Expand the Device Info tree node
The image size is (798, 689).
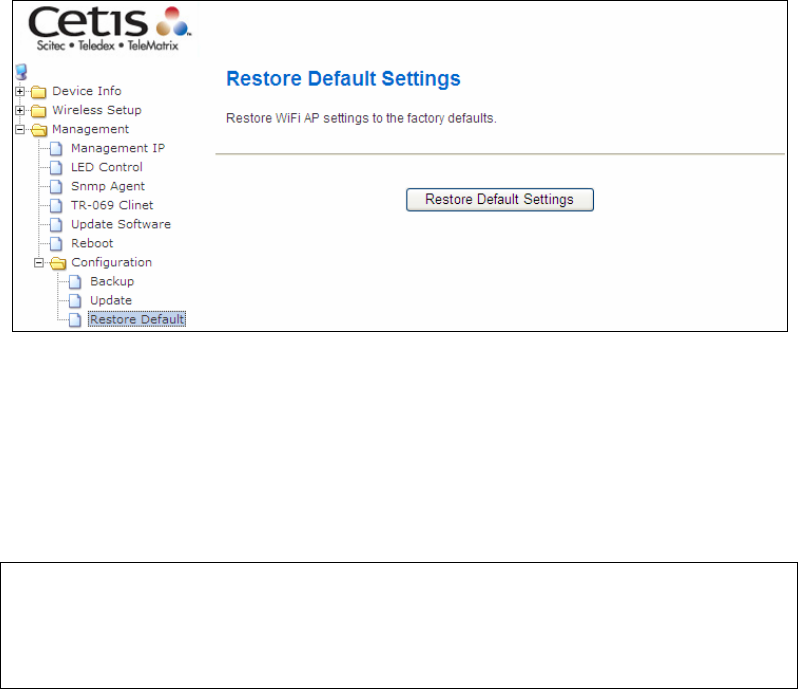tap(20, 92)
